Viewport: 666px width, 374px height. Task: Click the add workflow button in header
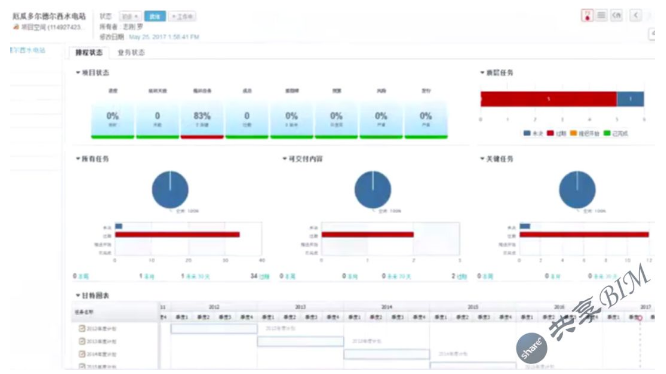tap(182, 17)
